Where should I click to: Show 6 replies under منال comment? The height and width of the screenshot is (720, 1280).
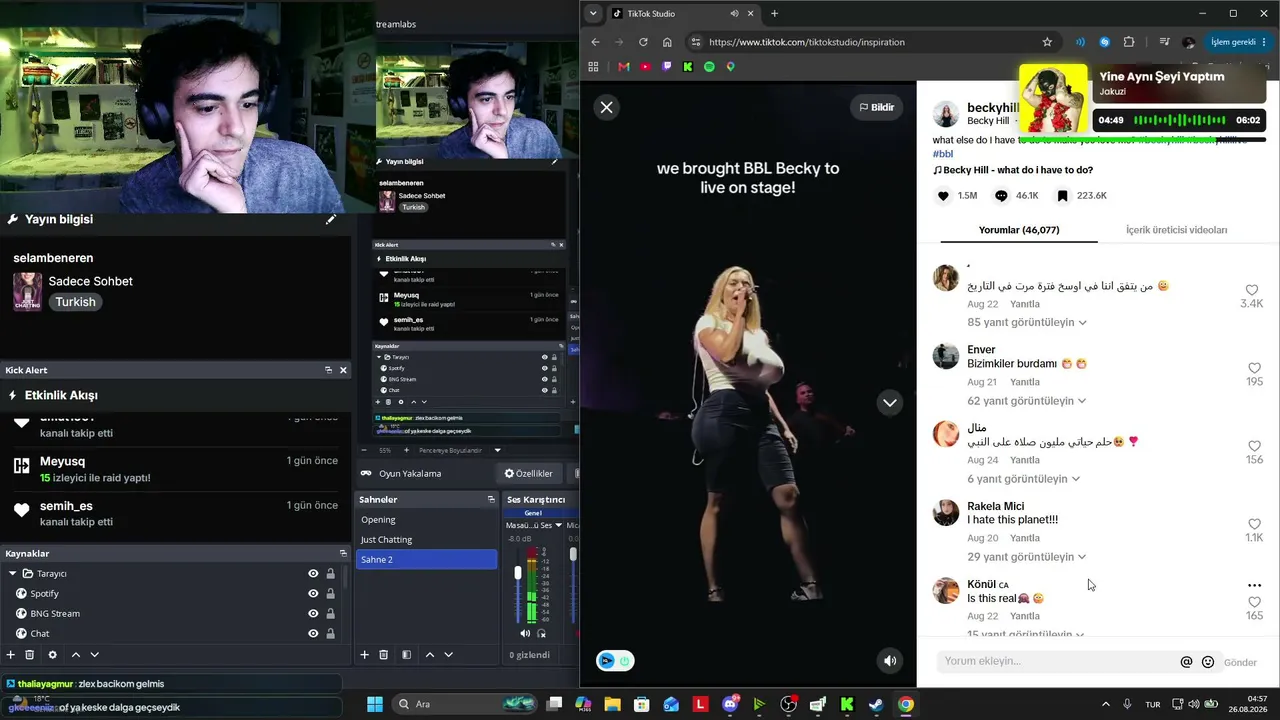(x=1023, y=479)
